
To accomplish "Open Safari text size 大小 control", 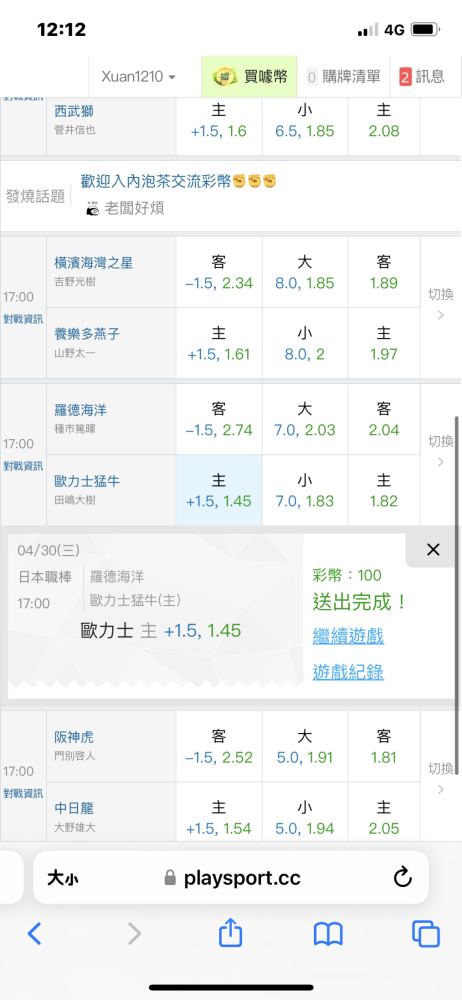I will pos(63,879).
